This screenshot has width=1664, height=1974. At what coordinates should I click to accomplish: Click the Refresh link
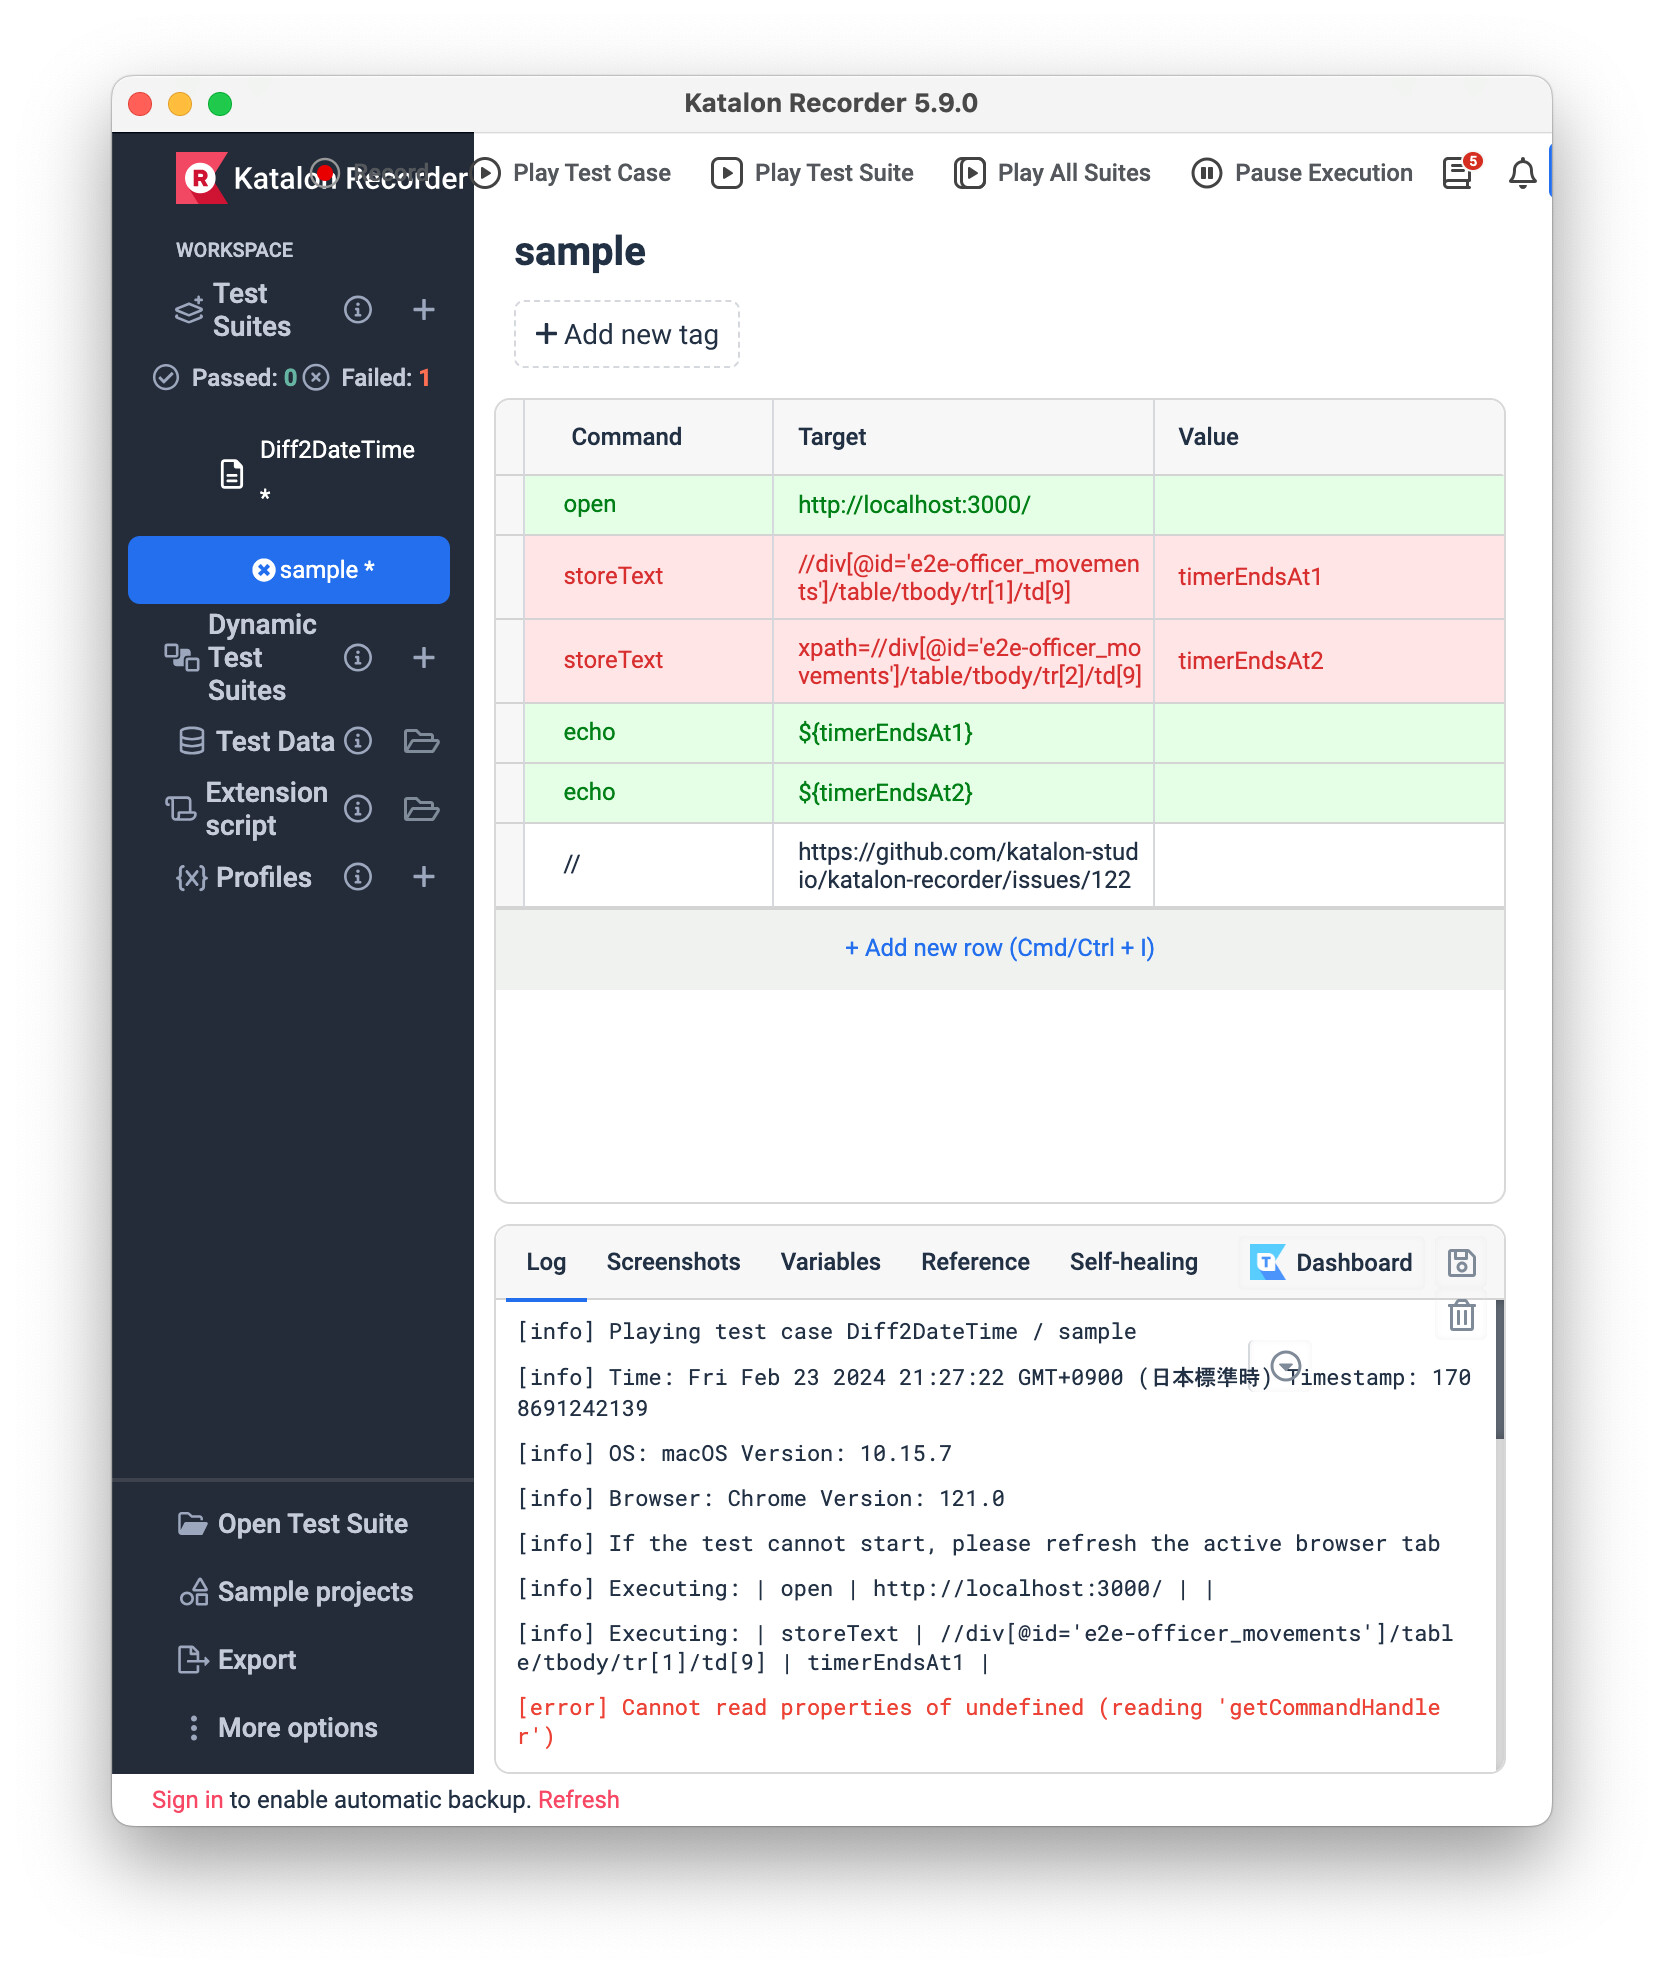(579, 1800)
